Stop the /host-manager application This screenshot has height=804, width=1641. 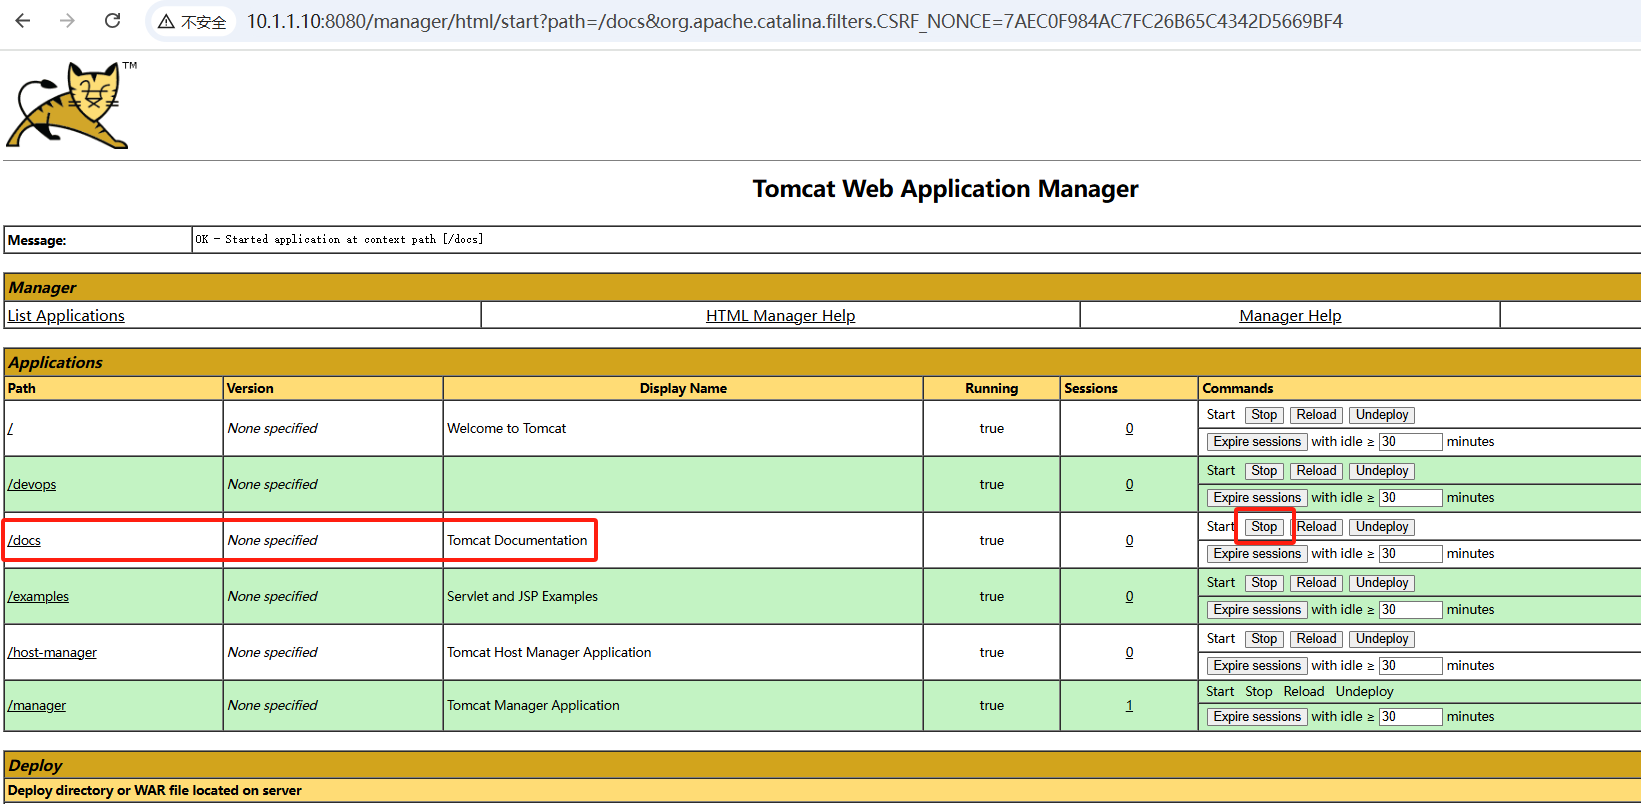point(1264,639)
